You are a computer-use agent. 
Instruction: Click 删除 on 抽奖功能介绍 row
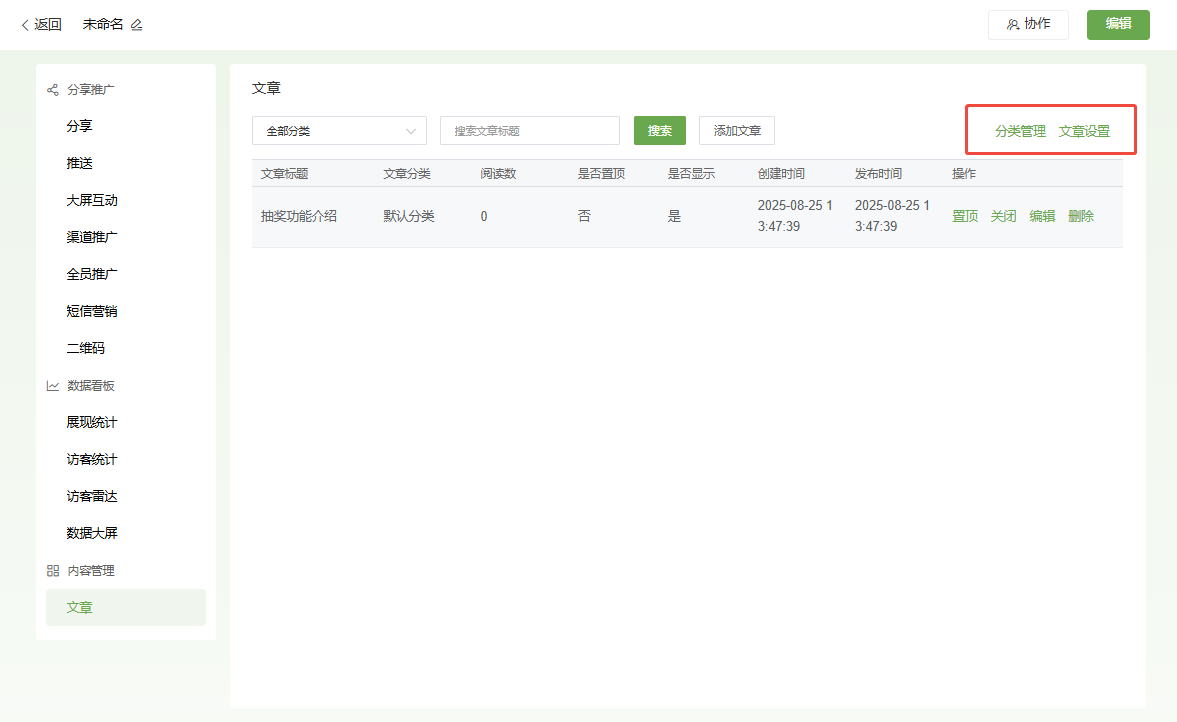click(x=1081, y=216)
